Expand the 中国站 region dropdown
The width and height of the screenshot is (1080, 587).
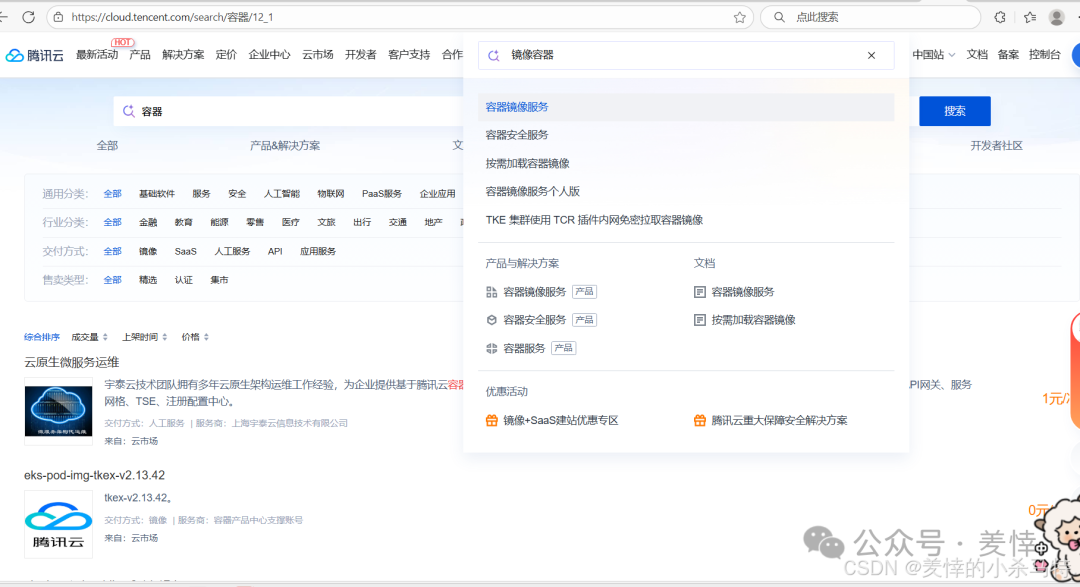pos(933,55)
